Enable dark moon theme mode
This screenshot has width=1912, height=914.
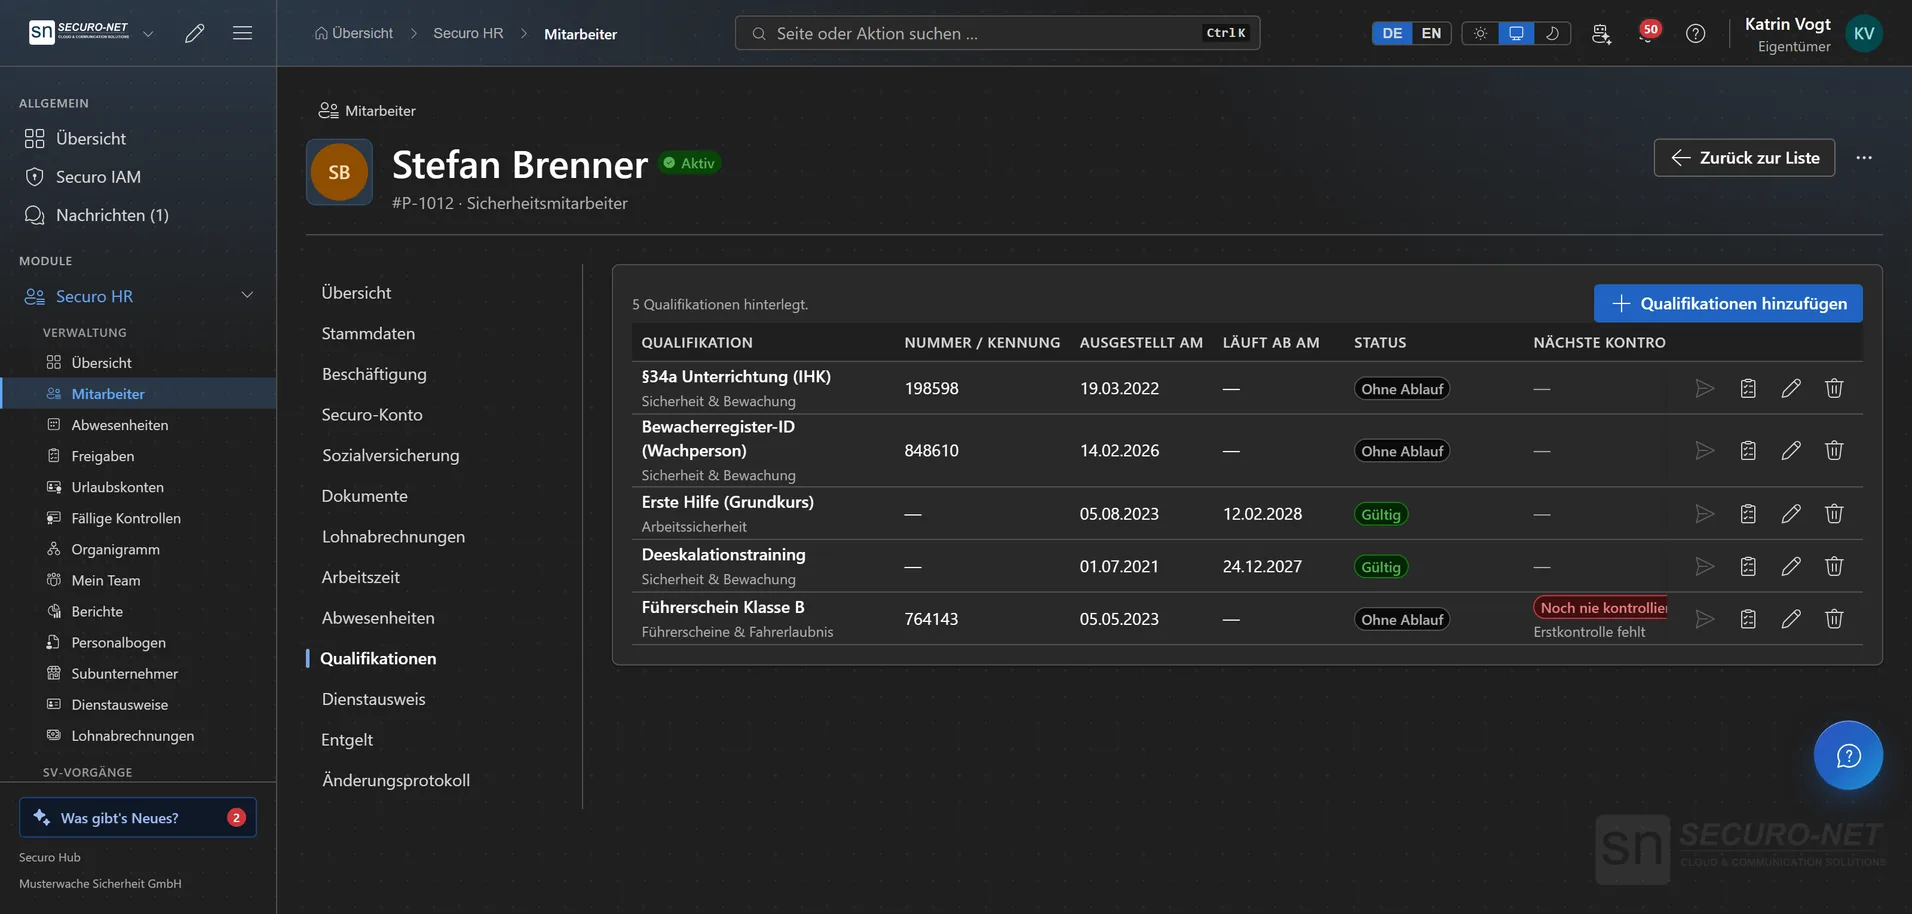1552,33
